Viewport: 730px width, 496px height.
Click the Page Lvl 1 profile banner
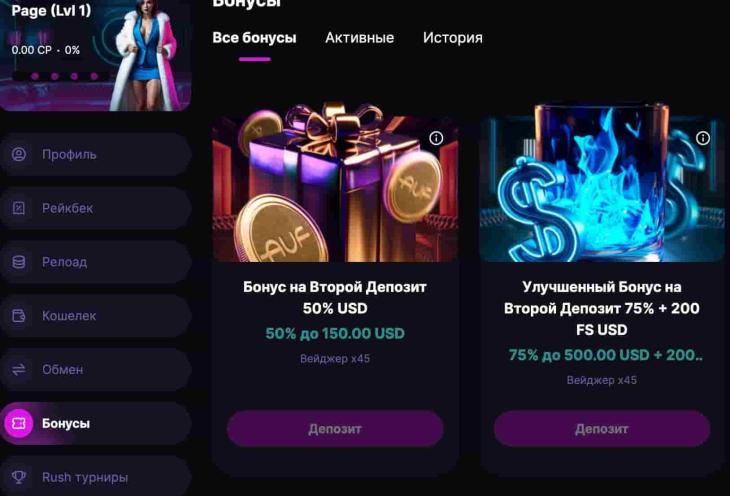click(95, 55)
